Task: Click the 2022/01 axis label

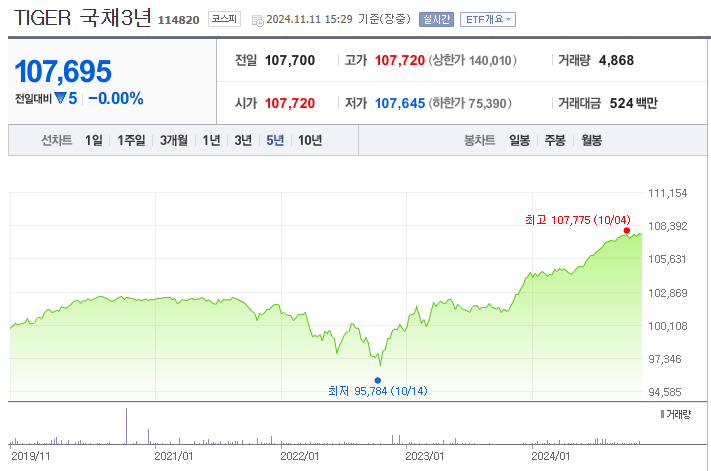Action: 300,456
